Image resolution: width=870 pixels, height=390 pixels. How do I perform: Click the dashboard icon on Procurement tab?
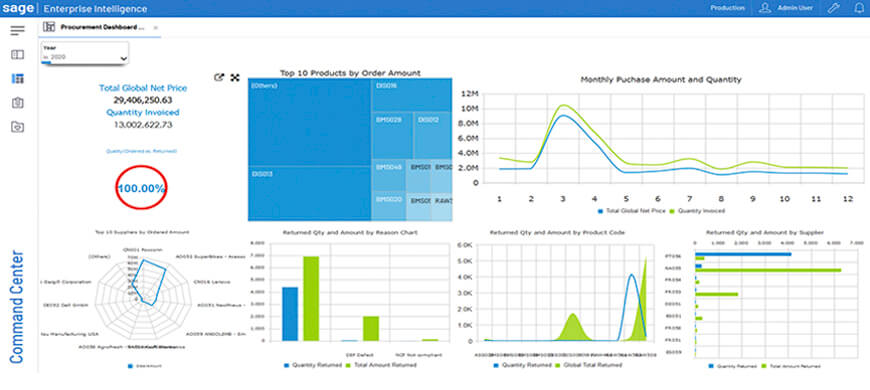click(x=49, y=27)
